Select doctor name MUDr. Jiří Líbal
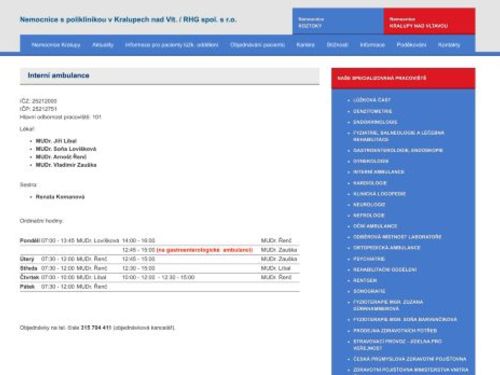The height and width of the screenshot is (375, 500). (56, 141)
